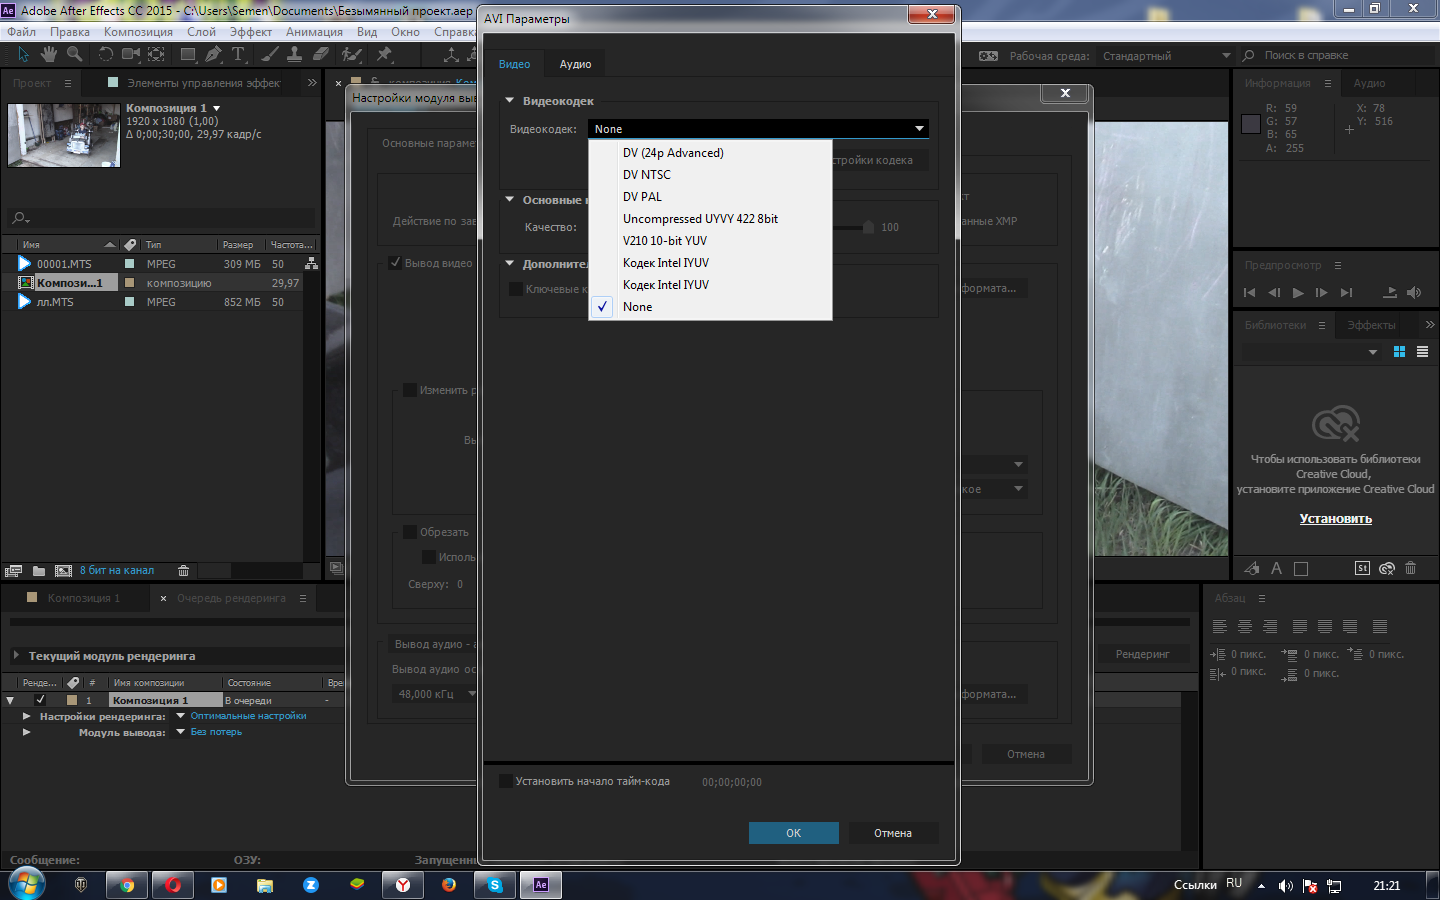The image size is (1440, 900).
Task: Select the Hand tool in the toolbar
Action: click(48, 55)
